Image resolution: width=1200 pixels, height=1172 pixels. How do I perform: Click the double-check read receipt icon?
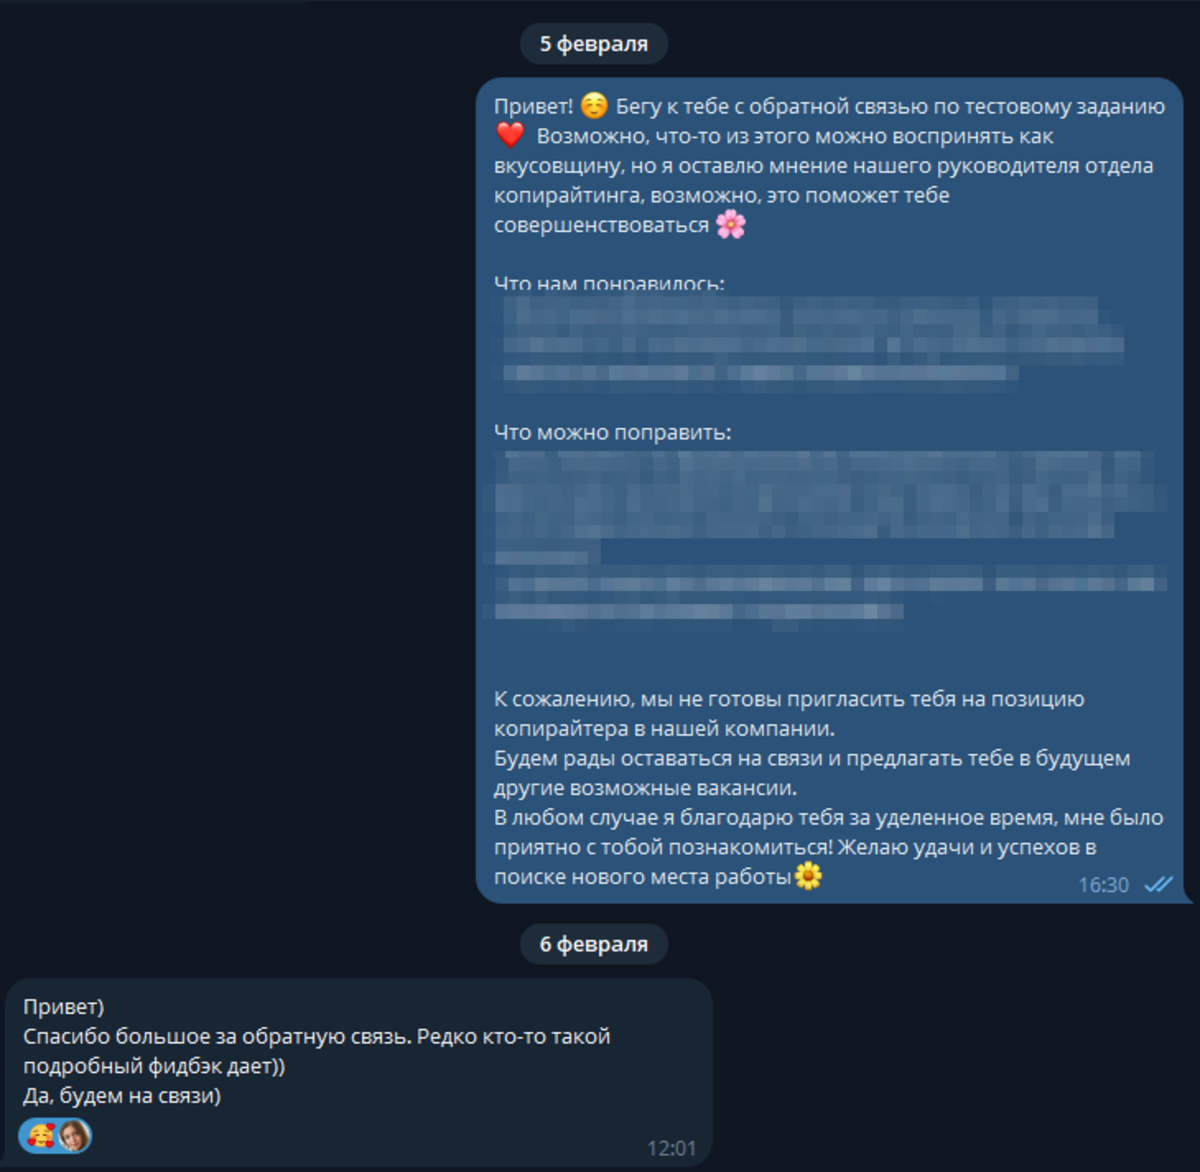click(1158, 885)
